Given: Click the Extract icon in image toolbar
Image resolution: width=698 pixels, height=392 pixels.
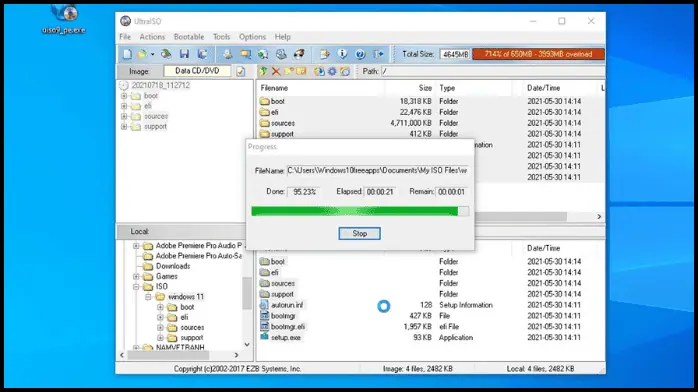Looking at the screenshot, I should (x=319, y=71).
